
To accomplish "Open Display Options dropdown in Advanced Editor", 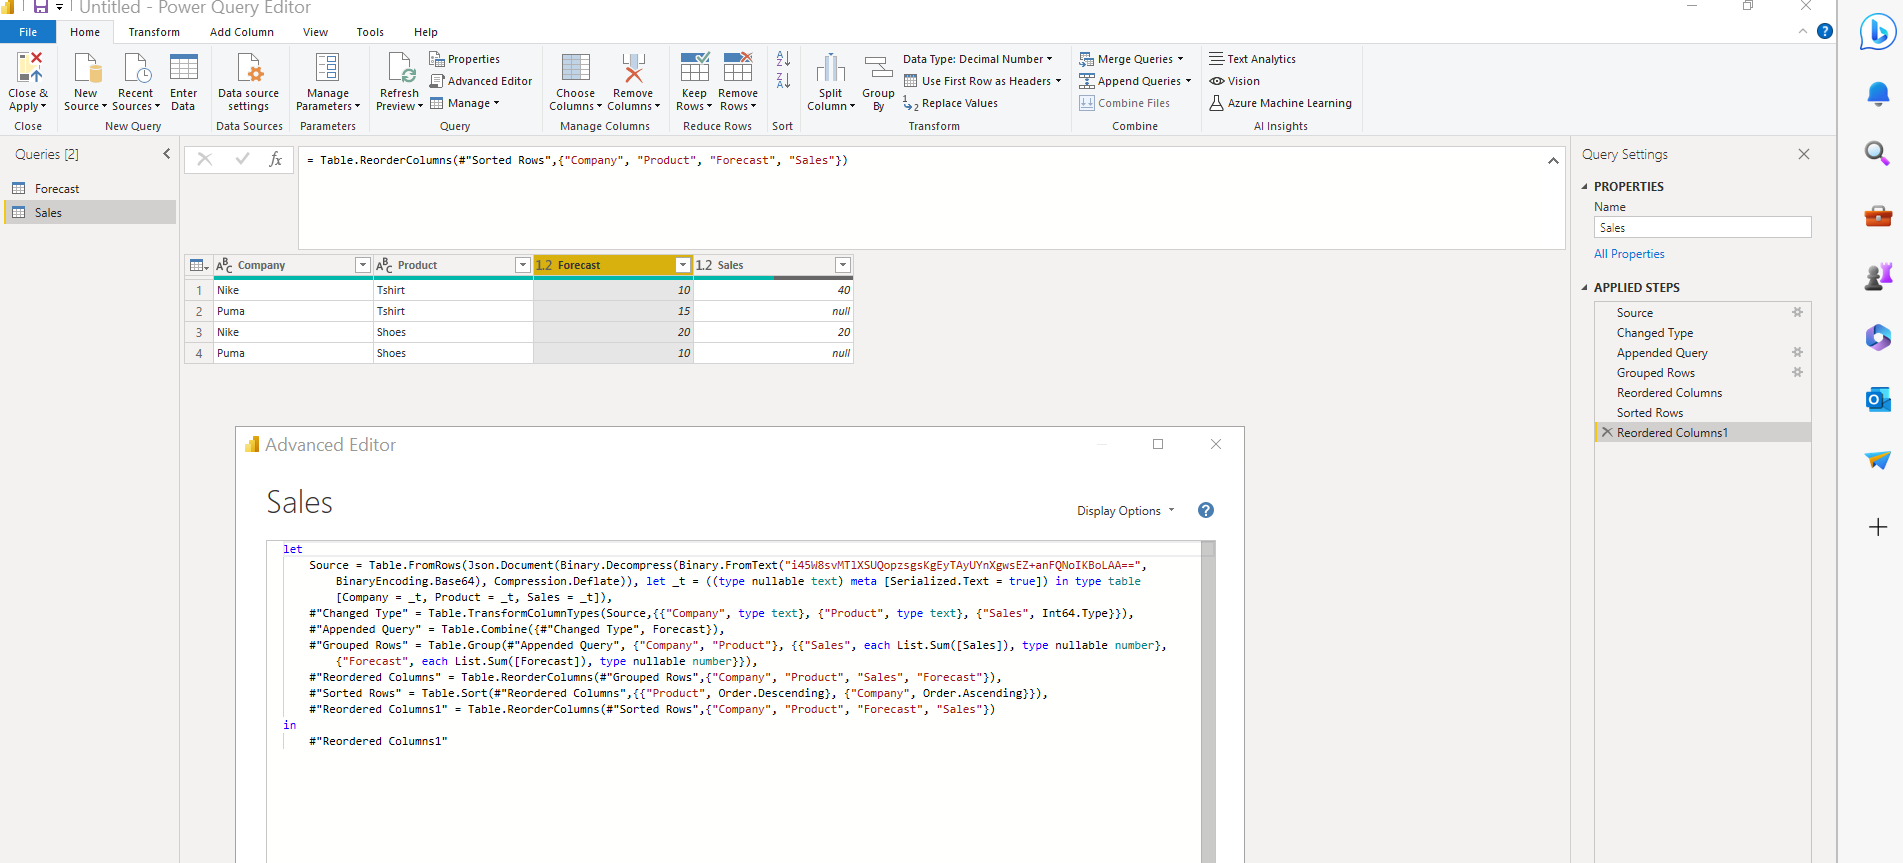I will [1126, 510].
